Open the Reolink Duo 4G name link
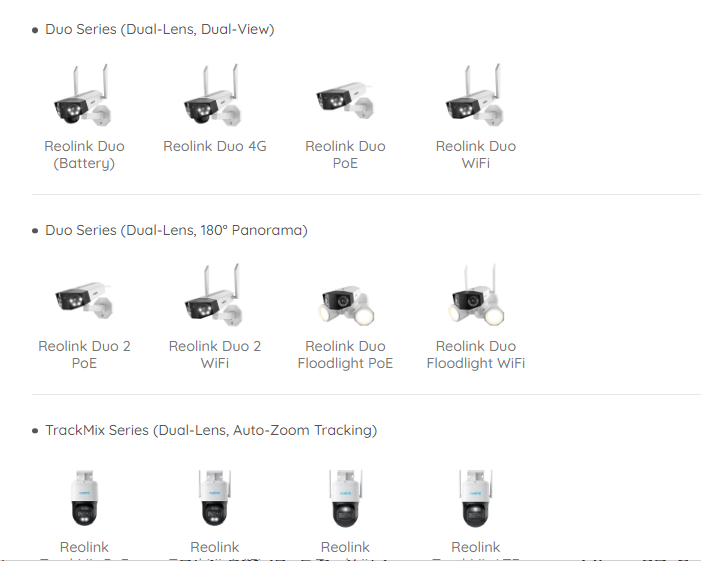Viewport: 701px width, 561px height. [x=215, y=146]
